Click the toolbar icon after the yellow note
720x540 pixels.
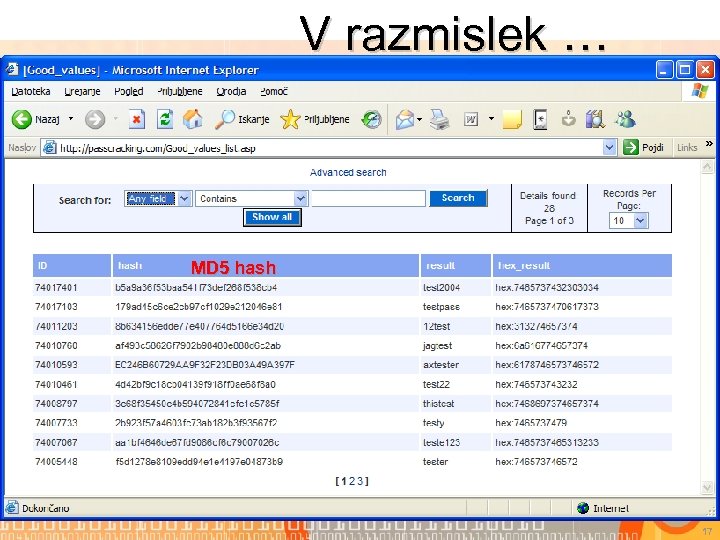coord(540,119)
